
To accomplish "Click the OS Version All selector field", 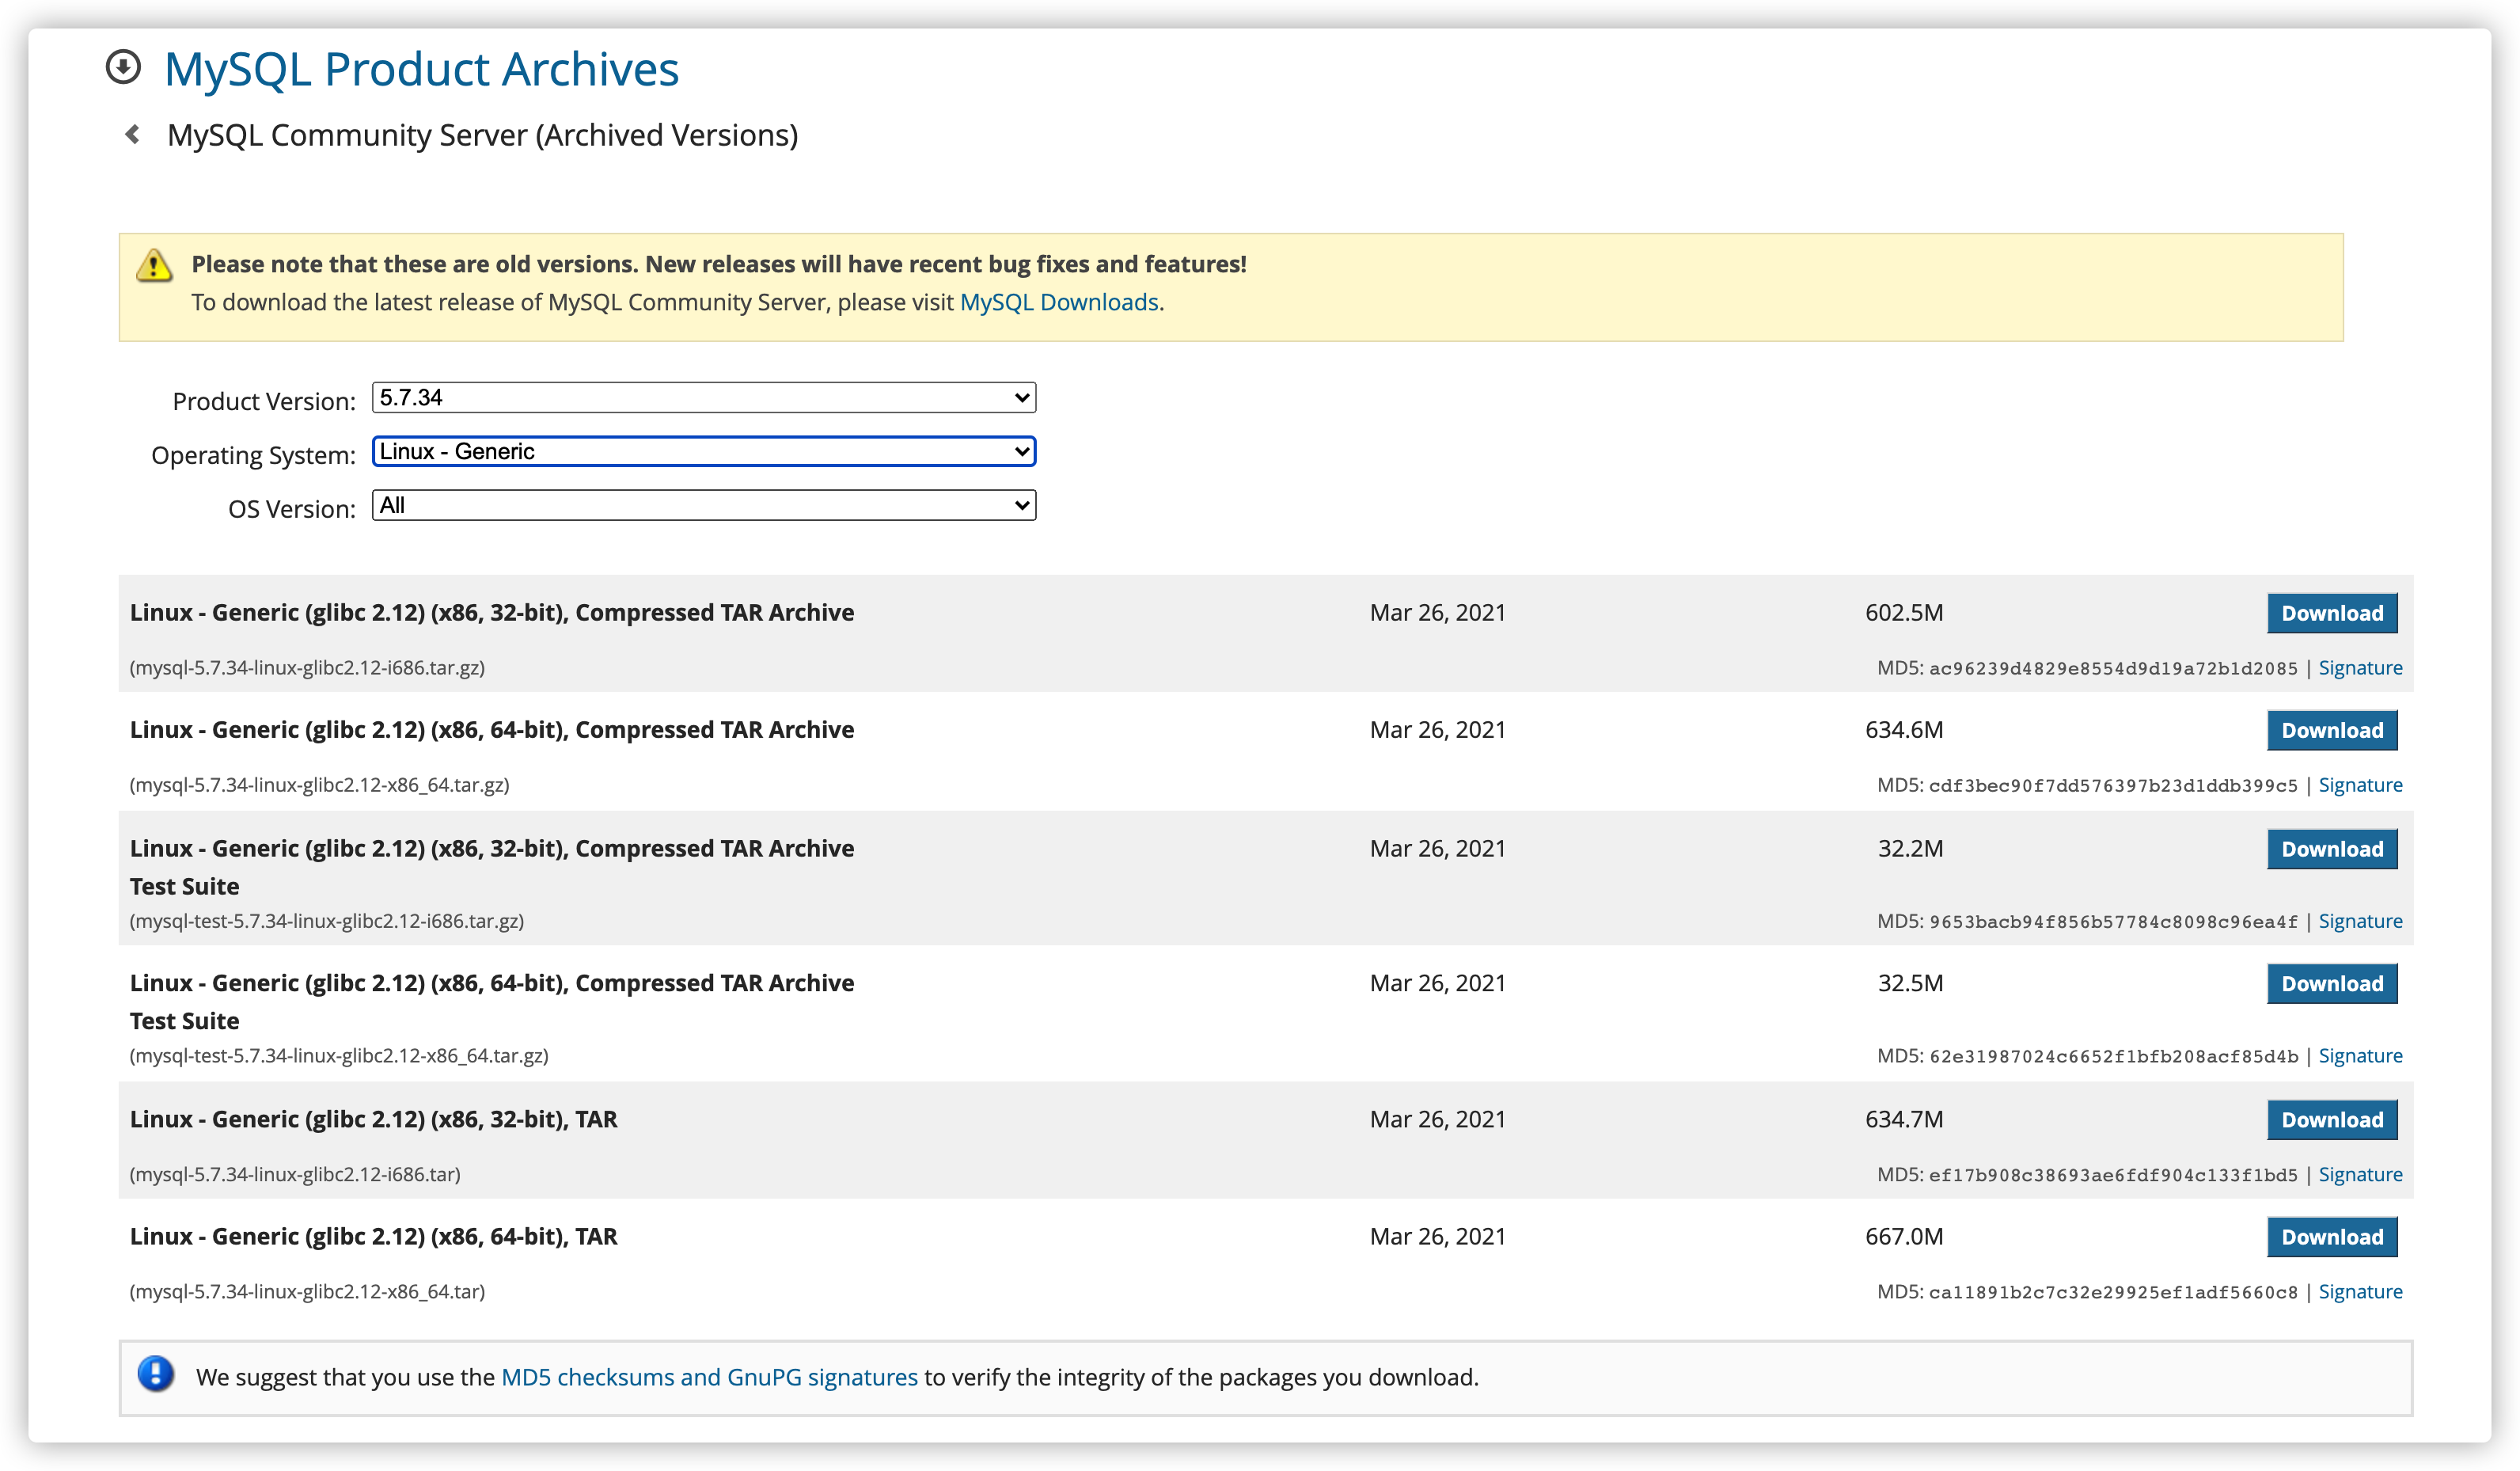I will pyautogui.click(x=702, y=506).
